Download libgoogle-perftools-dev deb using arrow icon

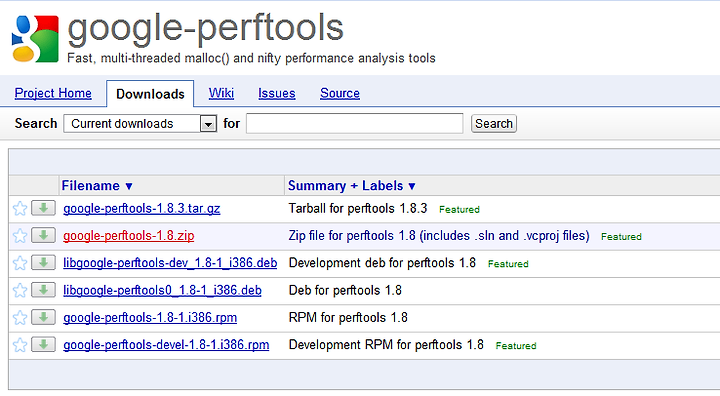coord(43,263)
